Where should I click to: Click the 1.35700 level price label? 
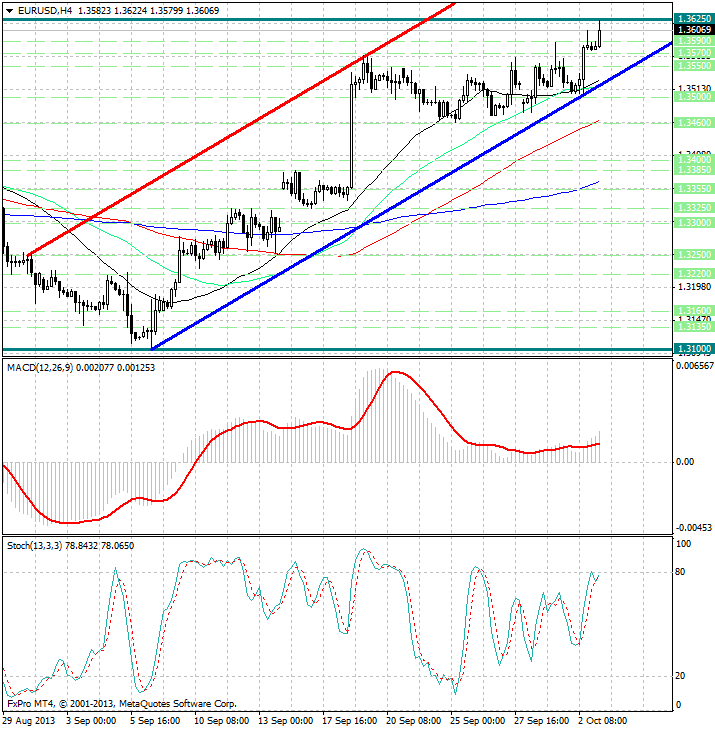click(694, 53)
